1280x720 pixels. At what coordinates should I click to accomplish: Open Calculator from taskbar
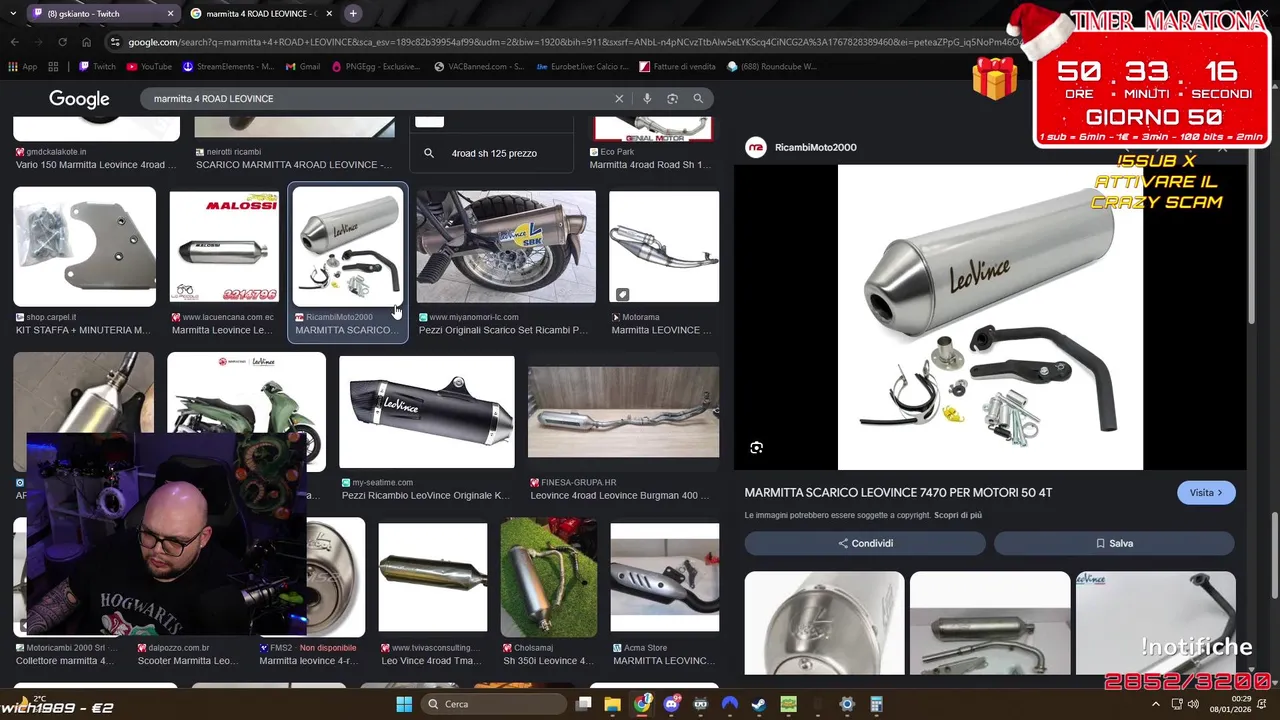(876, 704)
